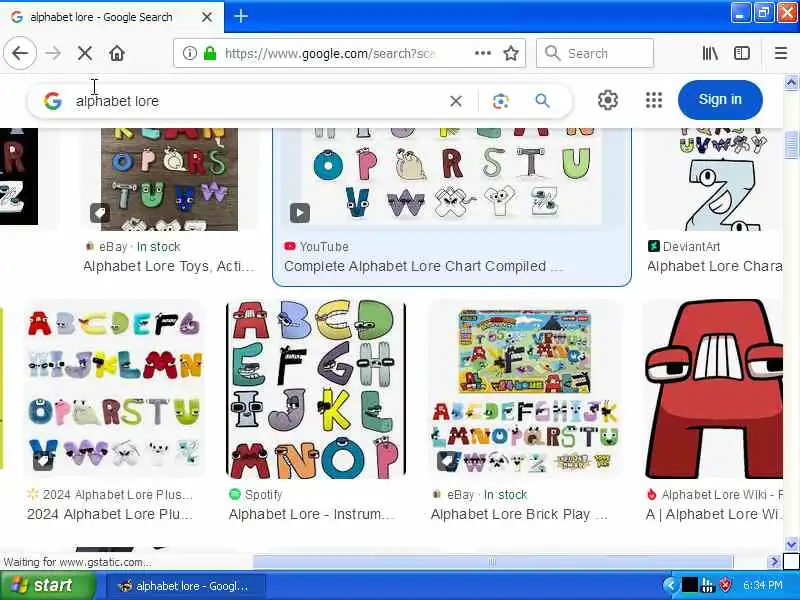This screenshot has width=800, height=600.
Task: Click the 6:34 PM taskbar clock
Action: click(x=763, y=585)
